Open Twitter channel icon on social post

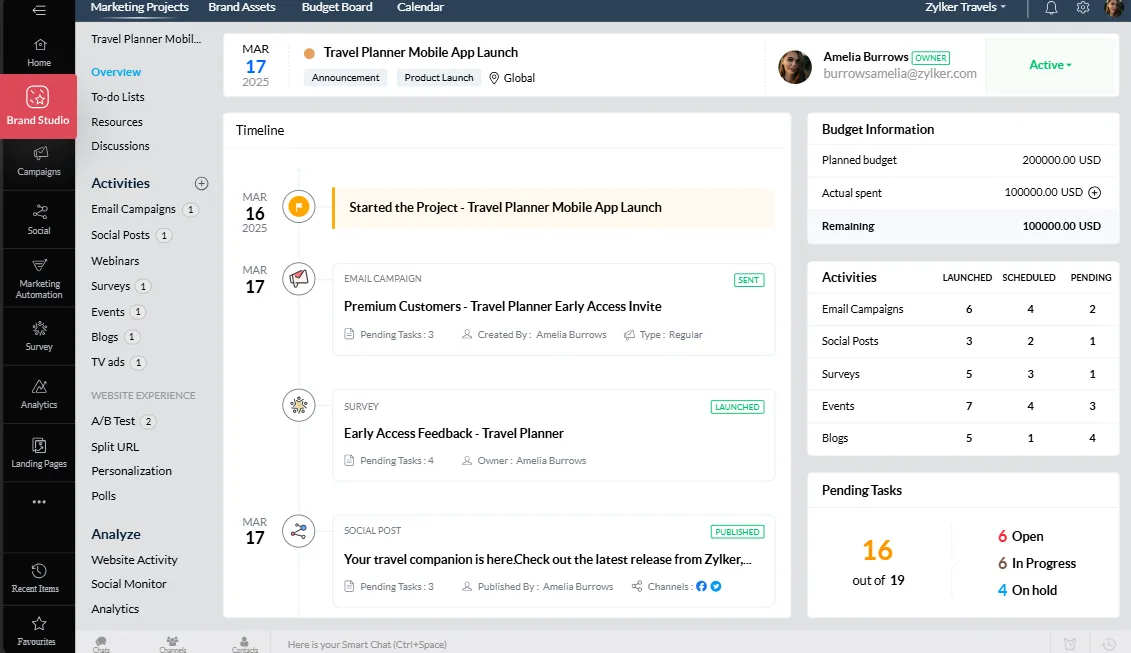tap(716, 586)
